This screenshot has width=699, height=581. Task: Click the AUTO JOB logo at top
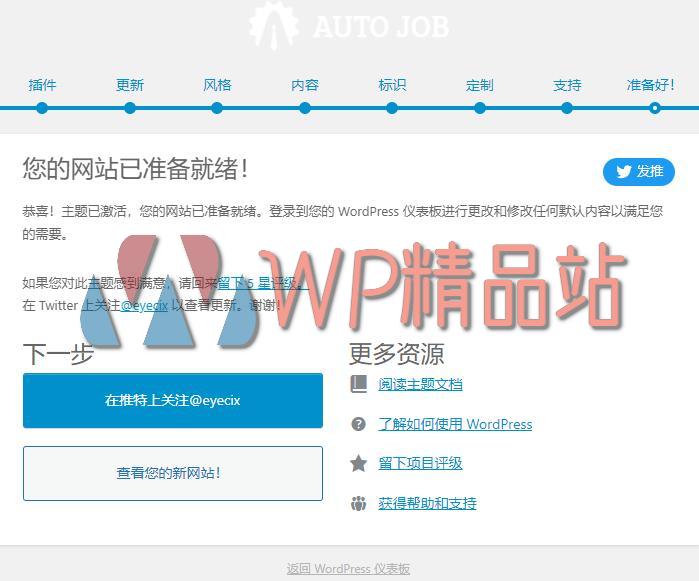[349, 25]
